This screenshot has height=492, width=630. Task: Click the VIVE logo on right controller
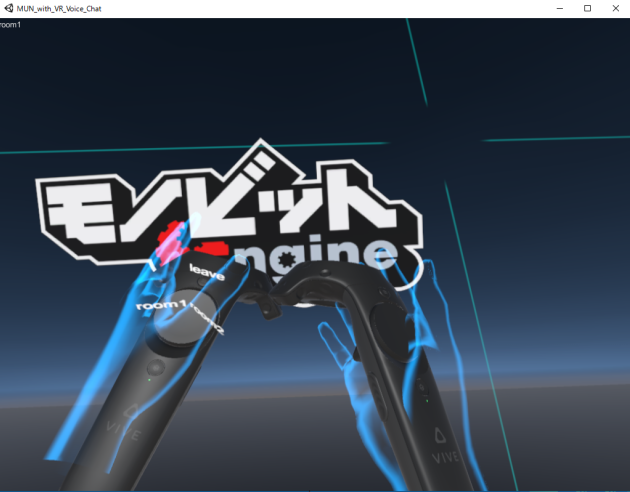pyautogui.click(x=444, y=447)
